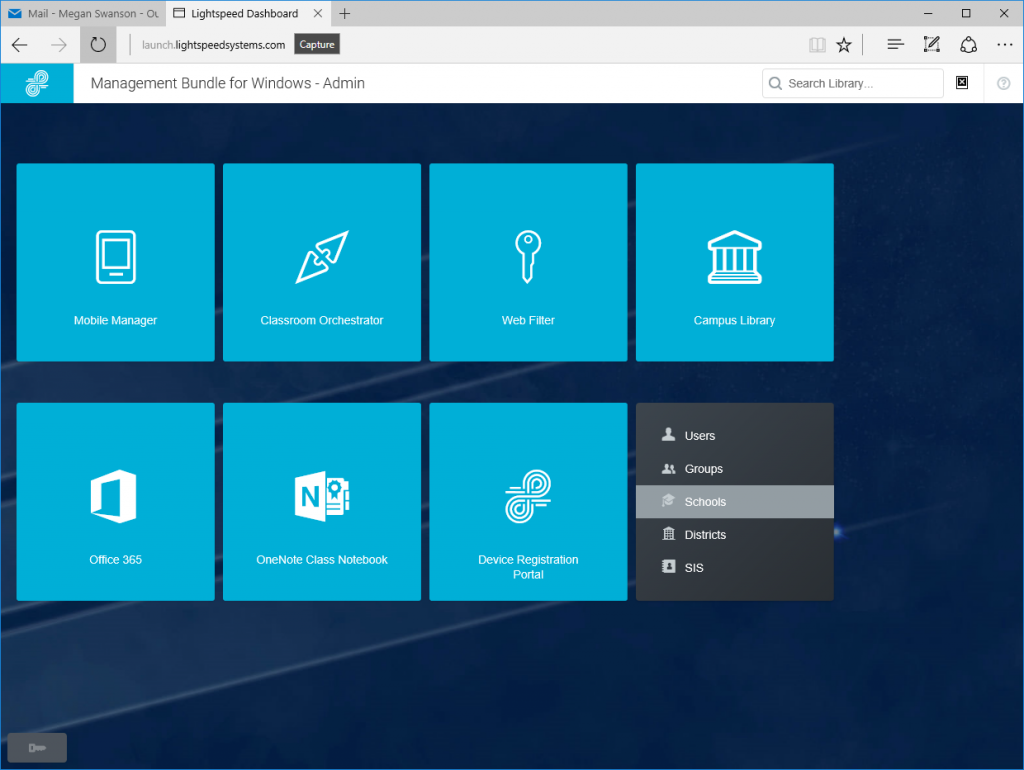Toggle Reading view book icon
Viewport: 1024px width, 770px height.
pyautogui.click(x=817, y=44)
